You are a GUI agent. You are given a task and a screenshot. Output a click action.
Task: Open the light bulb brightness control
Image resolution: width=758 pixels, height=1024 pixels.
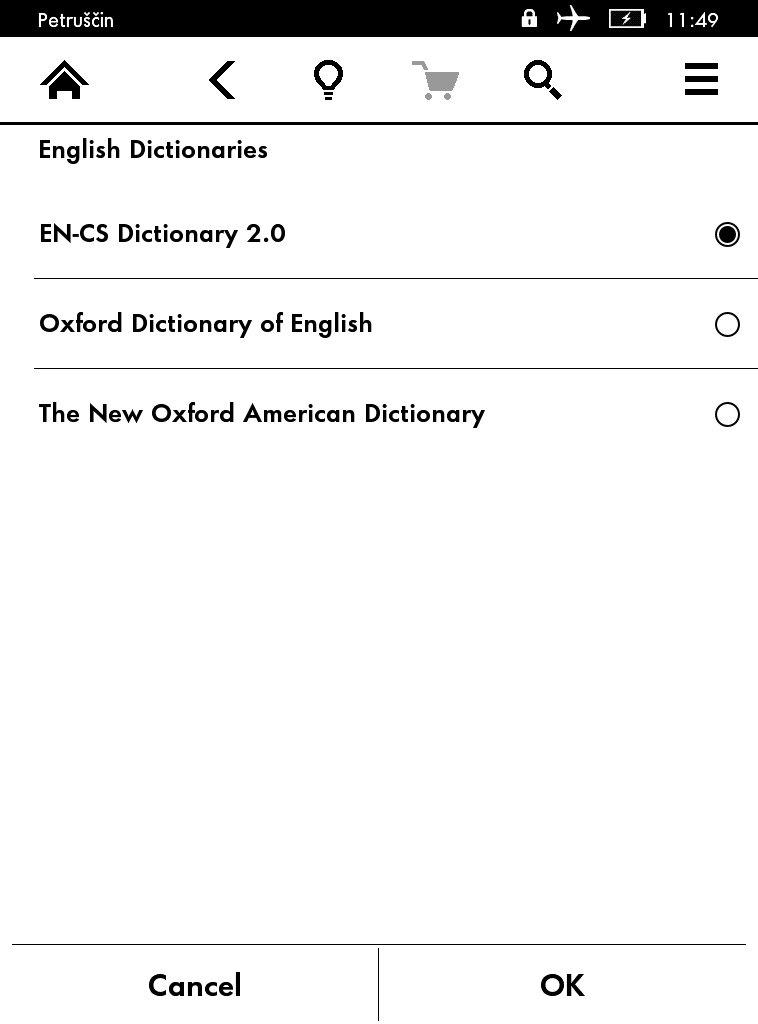point(328,80)
